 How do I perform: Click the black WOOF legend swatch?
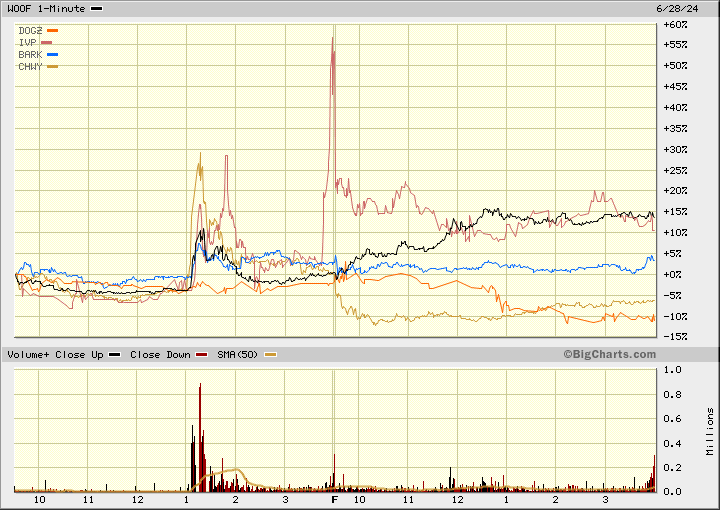click(x=97, y=9)
